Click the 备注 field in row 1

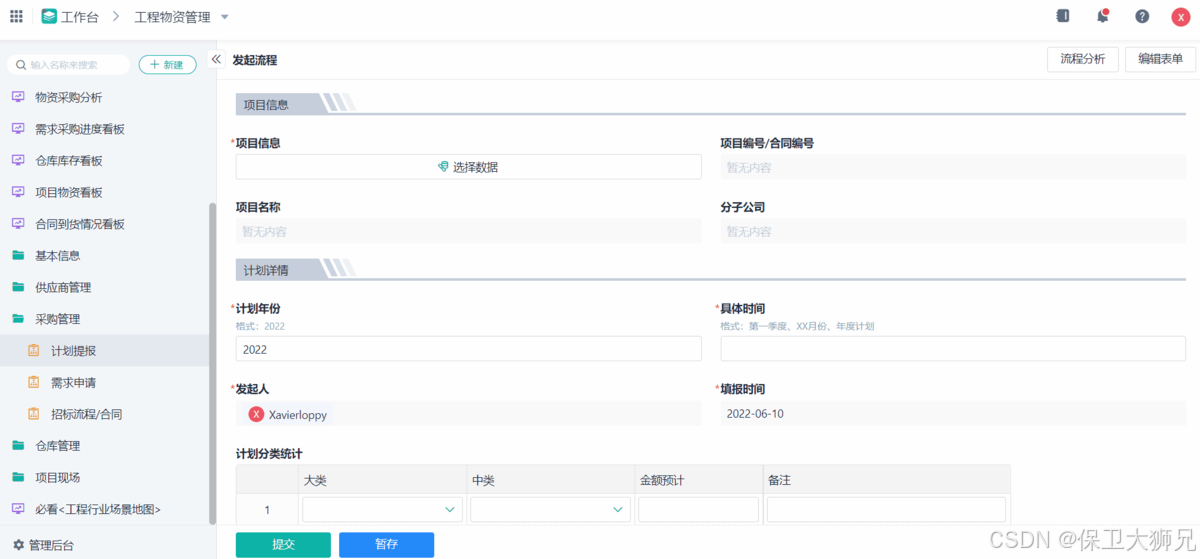pos(886,510)
